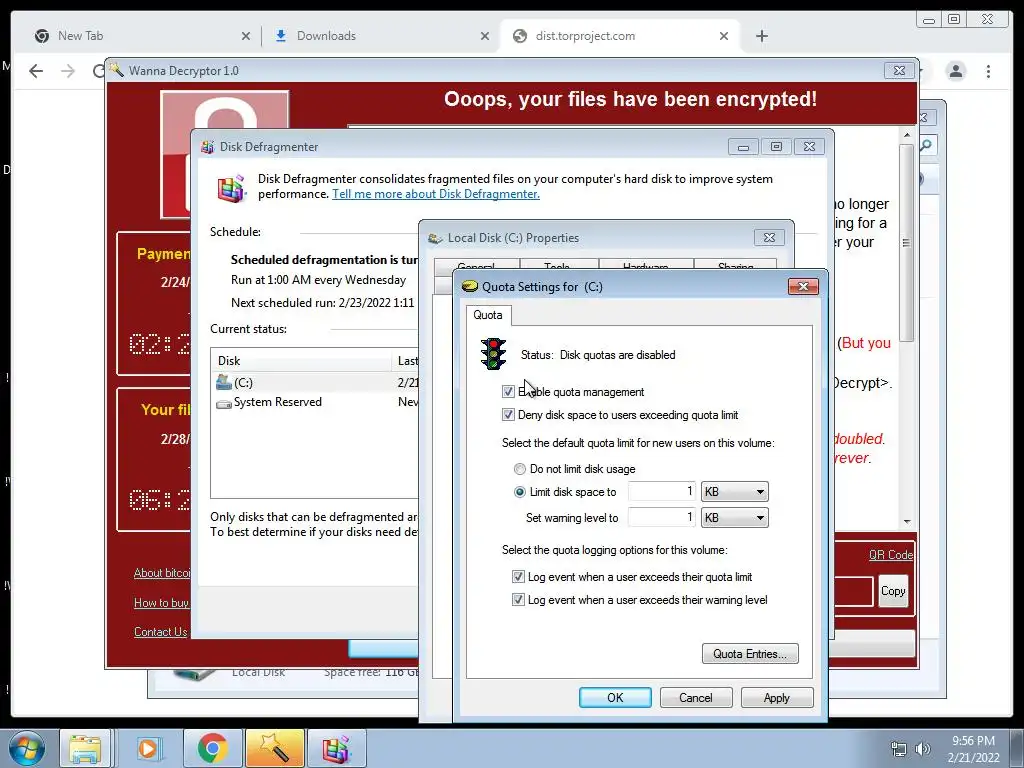Open the Contact Us link

[161, 632]
